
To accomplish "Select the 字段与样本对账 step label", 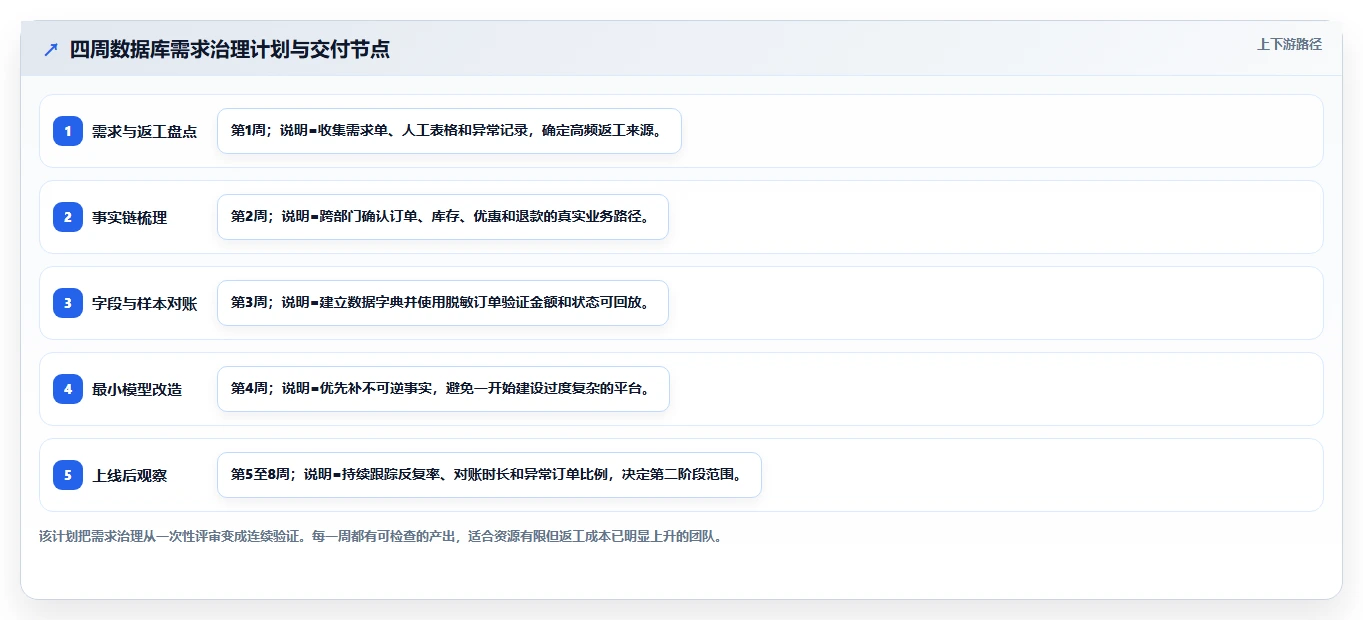I will tap(144, 303).
